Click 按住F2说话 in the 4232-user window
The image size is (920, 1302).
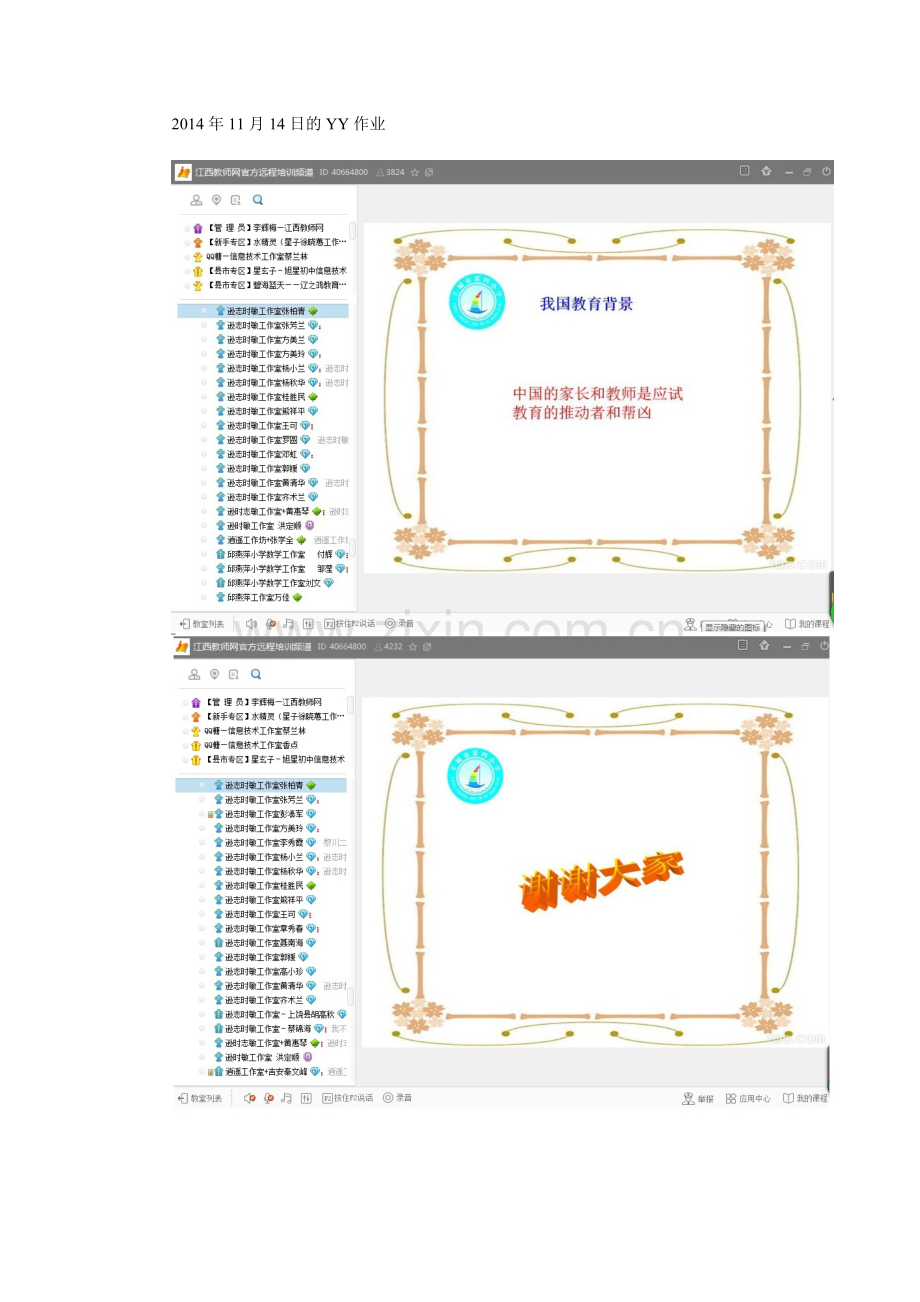347,1098
